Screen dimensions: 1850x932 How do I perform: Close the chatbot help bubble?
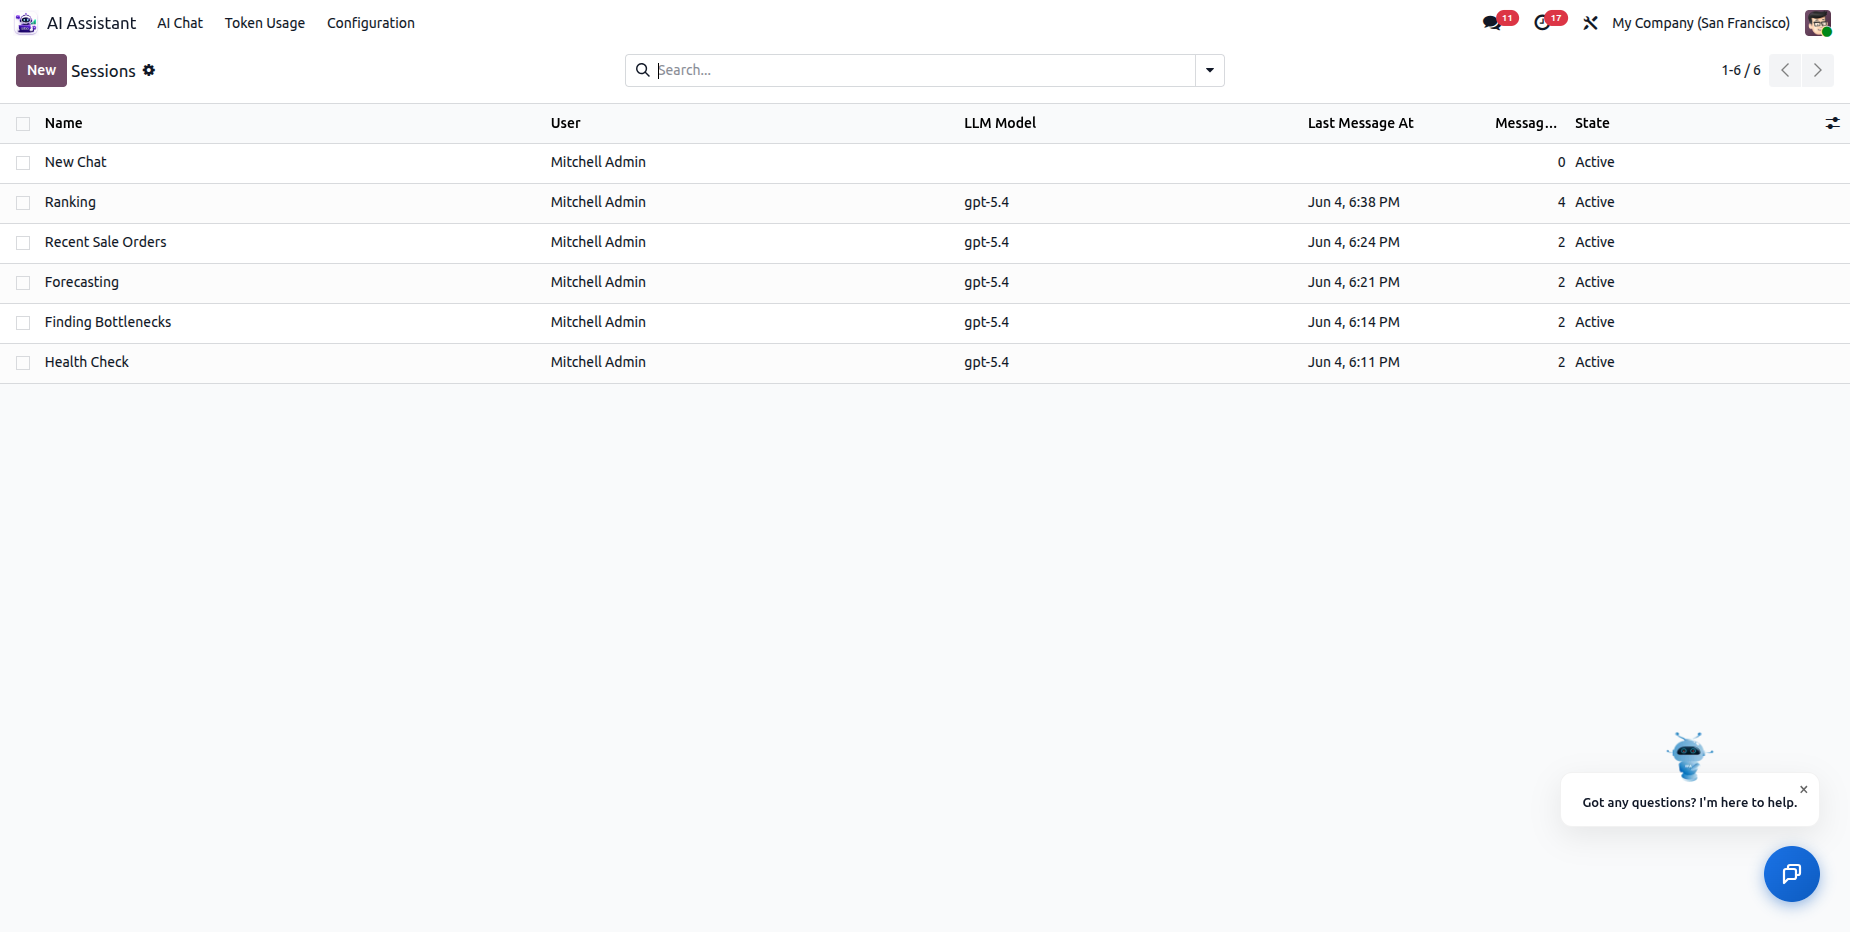[x=1804, y=789]
